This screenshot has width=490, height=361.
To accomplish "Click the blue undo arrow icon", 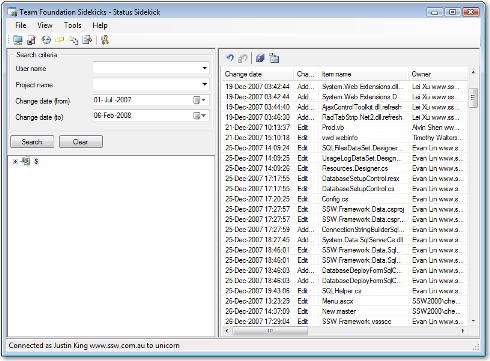I will point(230,58).
